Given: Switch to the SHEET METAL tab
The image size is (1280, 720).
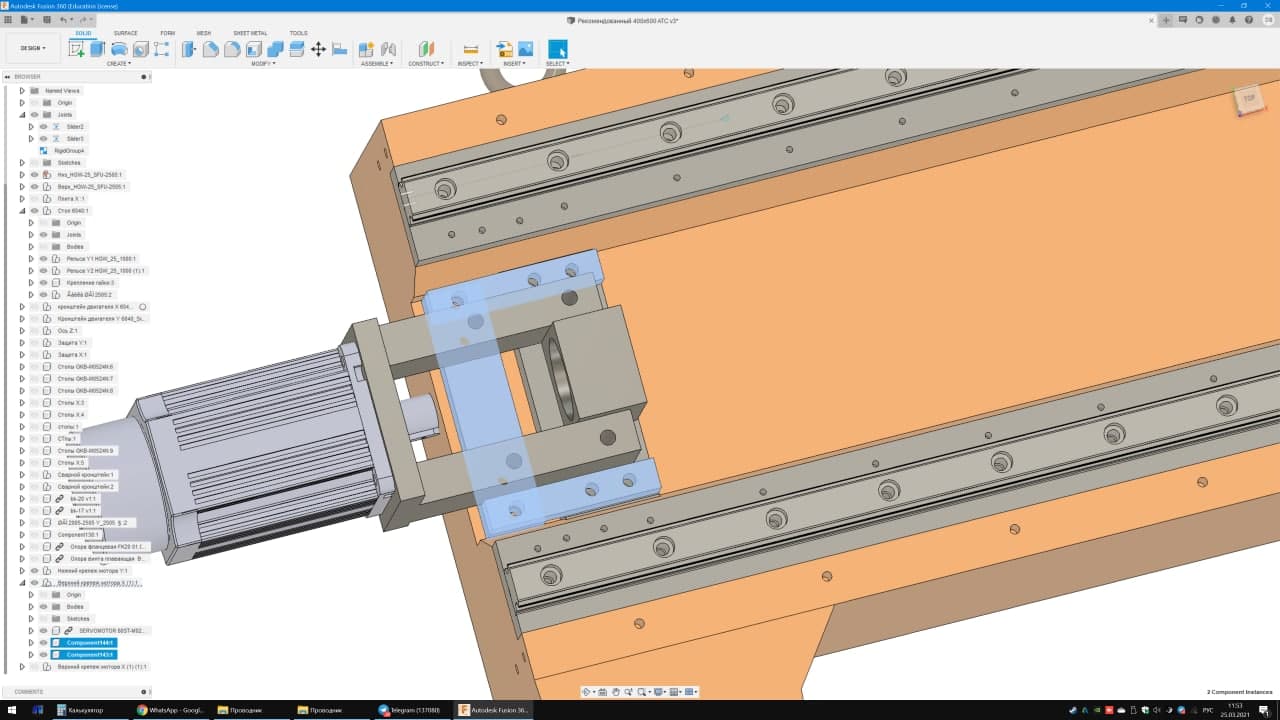Looking at the screenshot, I should pyautogui.click(x=249, y=33).
